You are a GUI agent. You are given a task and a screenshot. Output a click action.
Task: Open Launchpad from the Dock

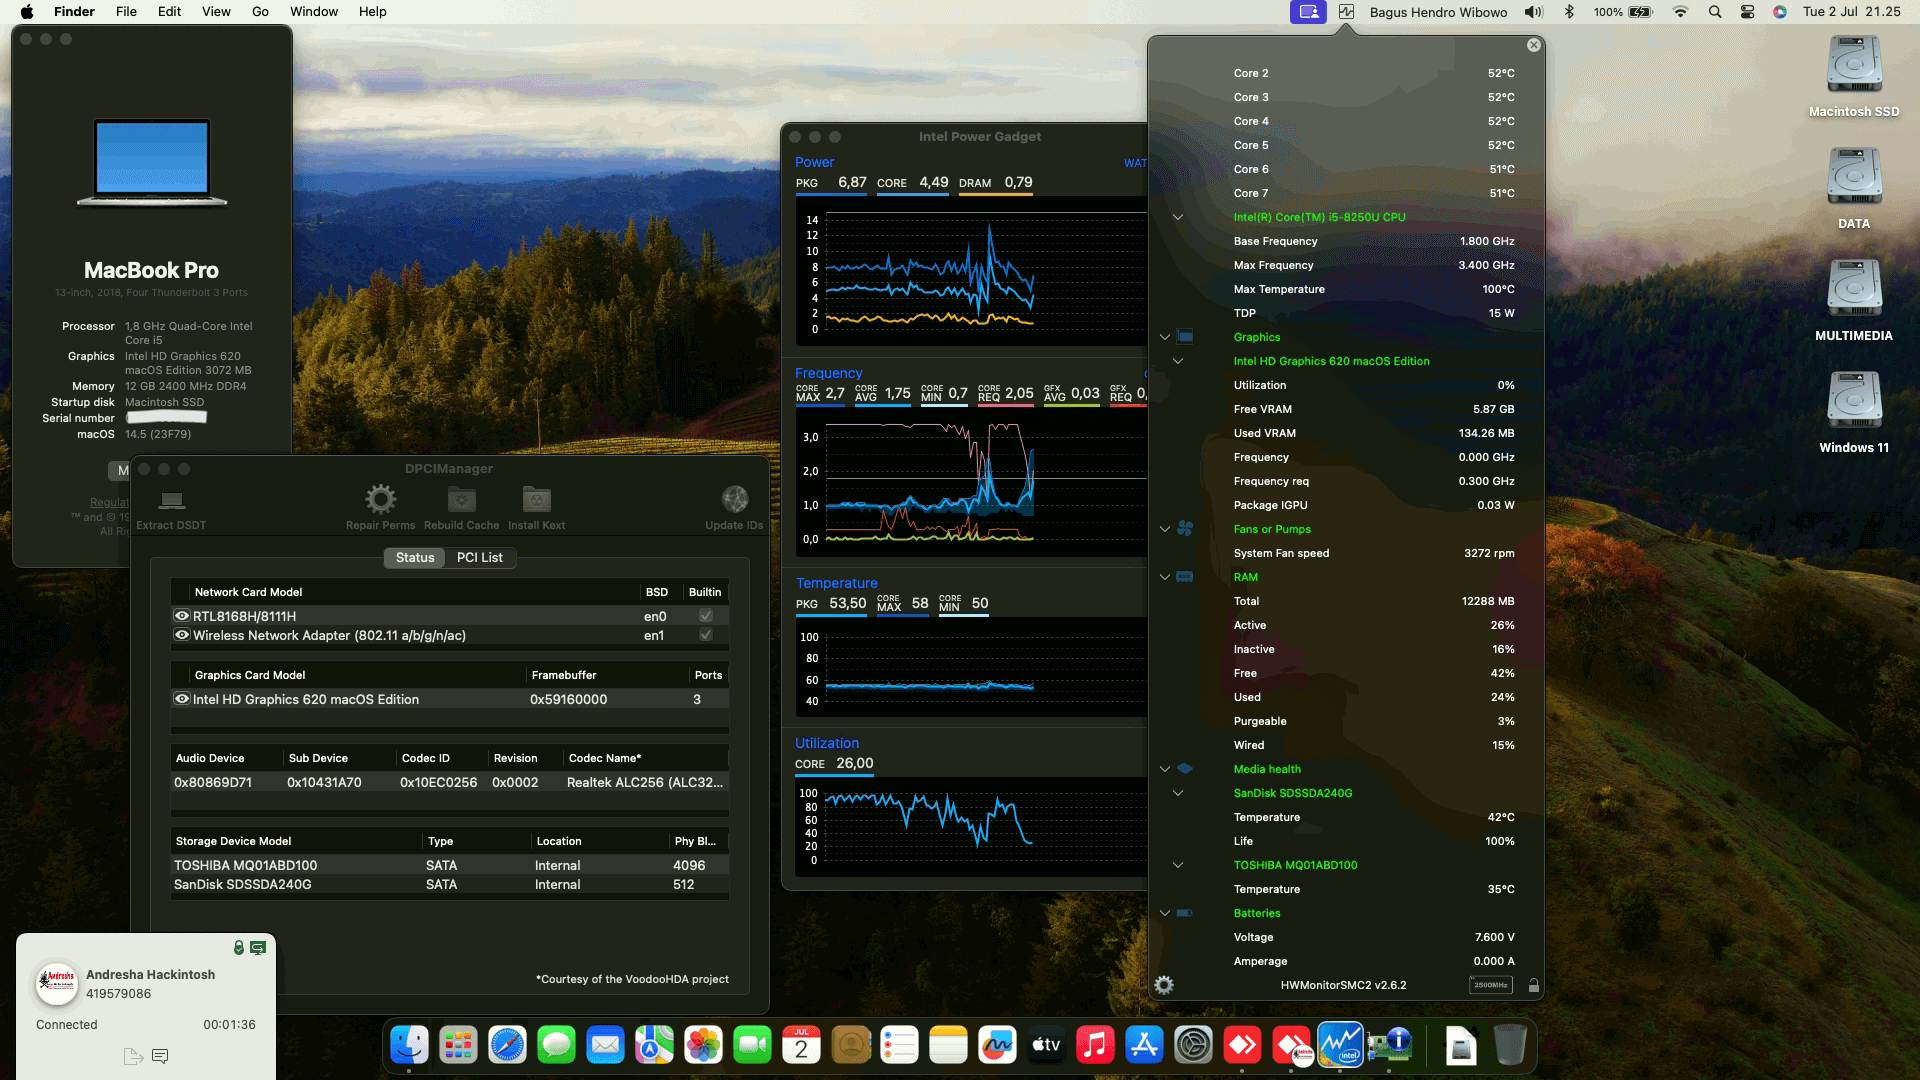click(x=458, y=1046)
